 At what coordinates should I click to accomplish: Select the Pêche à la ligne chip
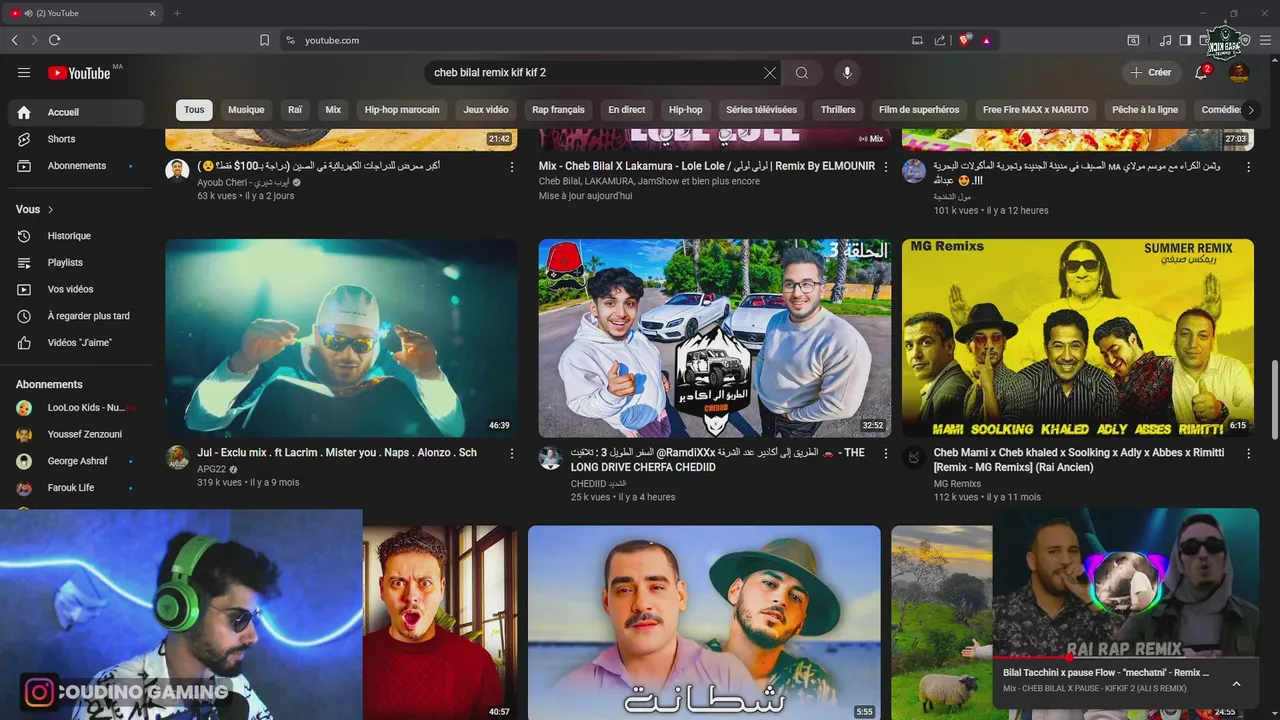(1145, 110)
